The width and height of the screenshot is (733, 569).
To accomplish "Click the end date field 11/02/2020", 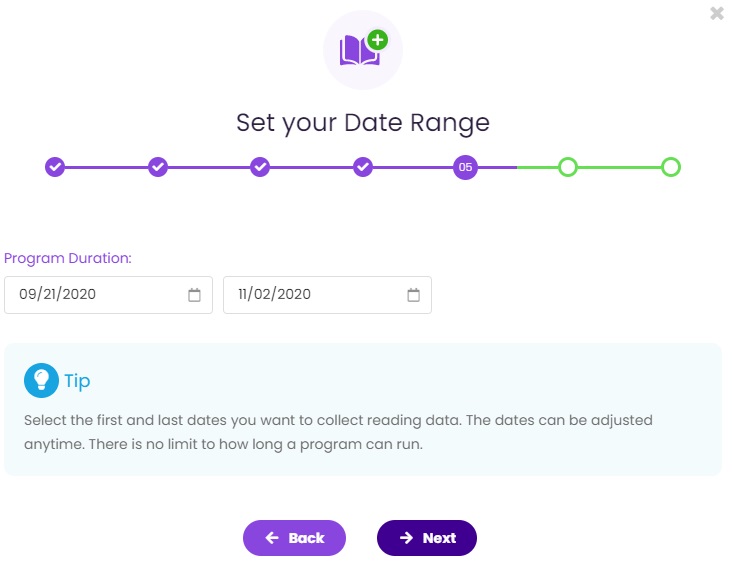I will (327, 295).
